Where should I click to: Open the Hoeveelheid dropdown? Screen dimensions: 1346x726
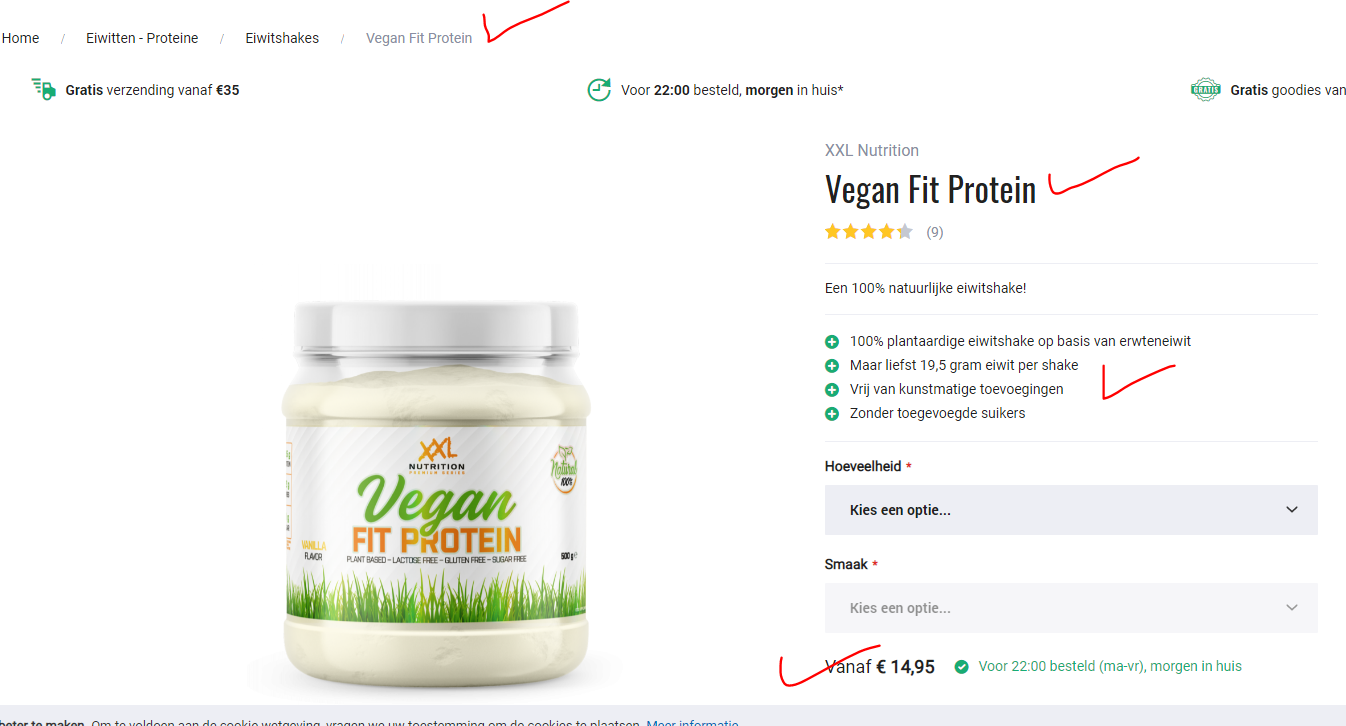[1071, 510]
